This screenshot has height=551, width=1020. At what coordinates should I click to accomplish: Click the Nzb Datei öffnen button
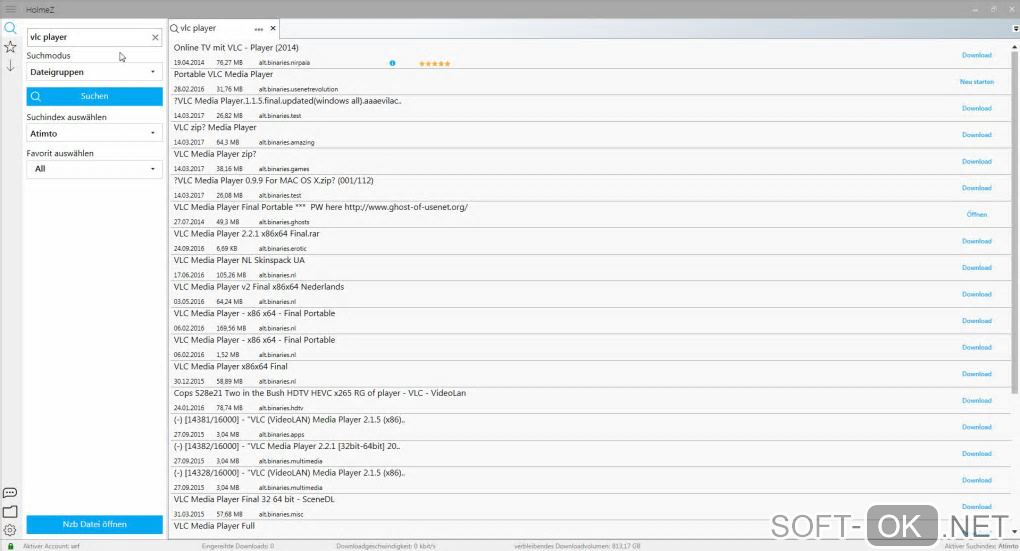[x=94, y=524]
